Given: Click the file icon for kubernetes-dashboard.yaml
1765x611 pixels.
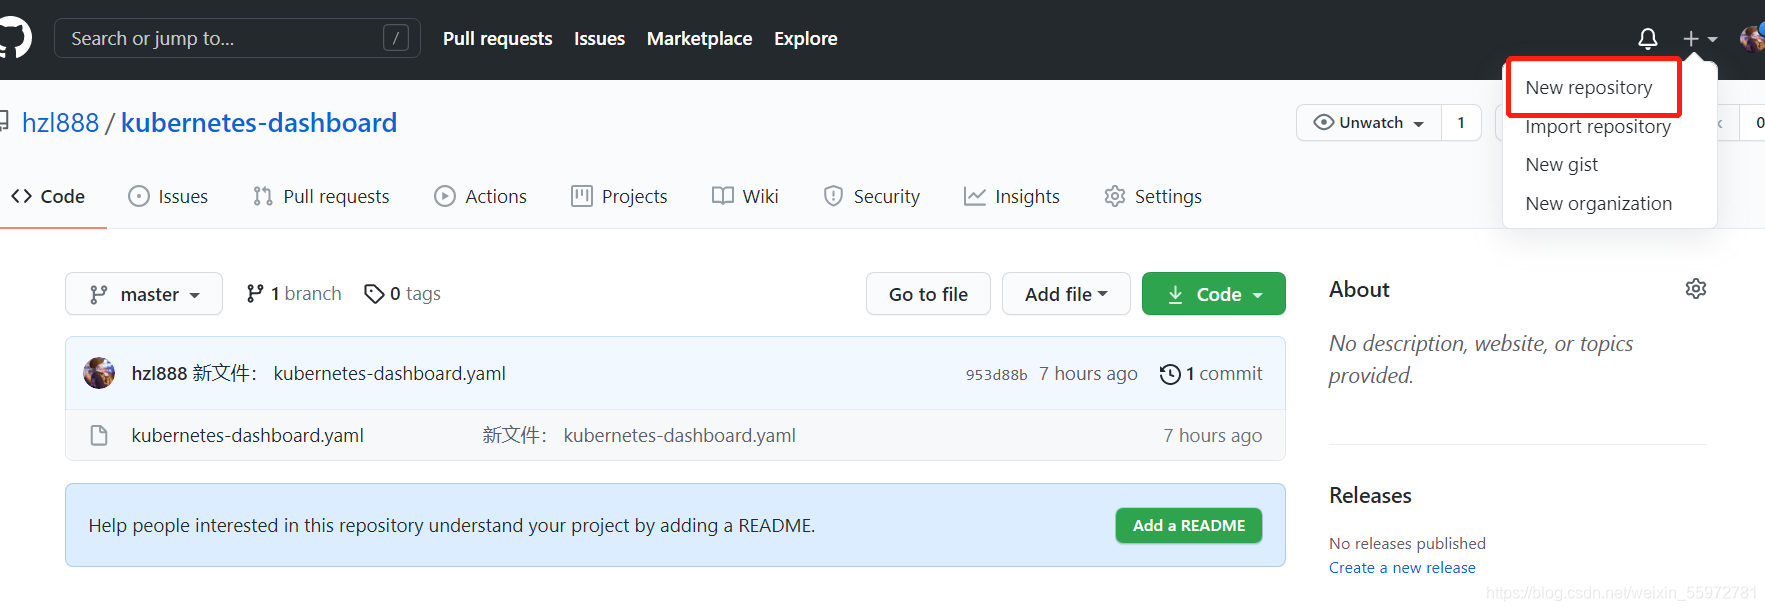Looking at the screenshot, I should coord(99,435).
